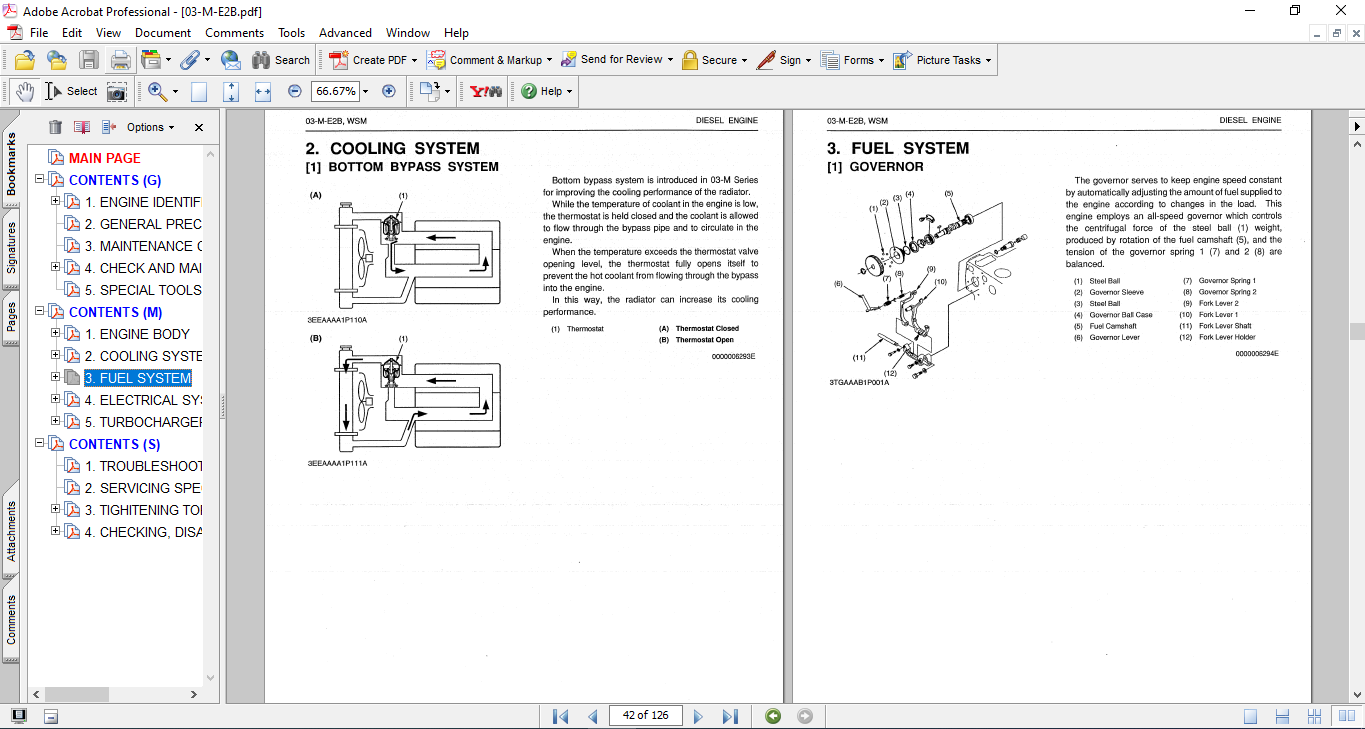The image size is (1365, 729).
Task: Expand the 2. COOLING SYSTEM bookmark
Action: pyautogui.click(x=56, y=356)
